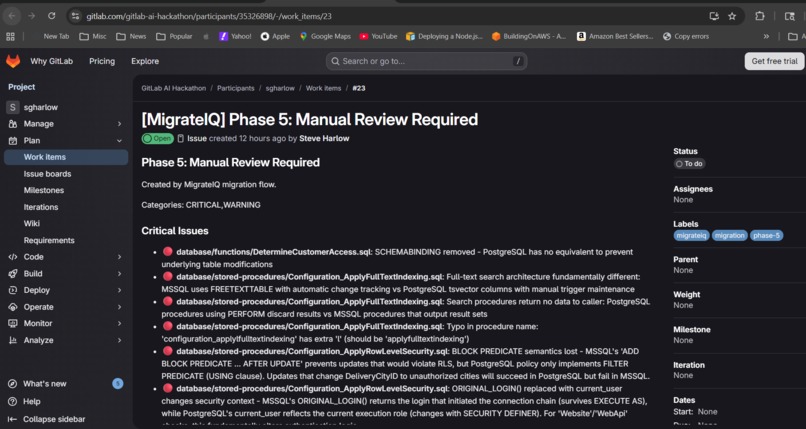Open Participants breadcrumb
The height and width of the screenshot is (429, 806).
[x=235, y=88]
